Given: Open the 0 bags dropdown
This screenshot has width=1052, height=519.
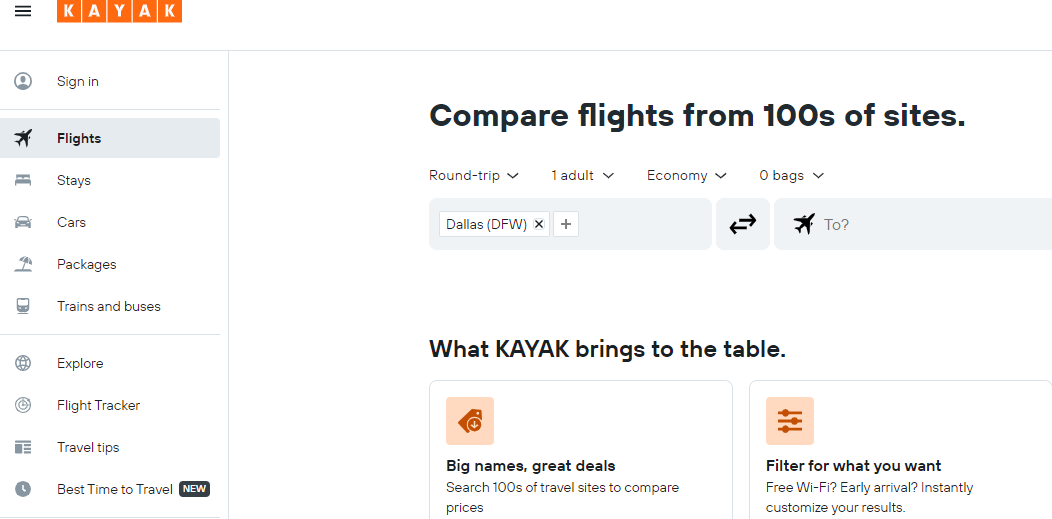Looking at the screenshot, I should pos(791,175).
